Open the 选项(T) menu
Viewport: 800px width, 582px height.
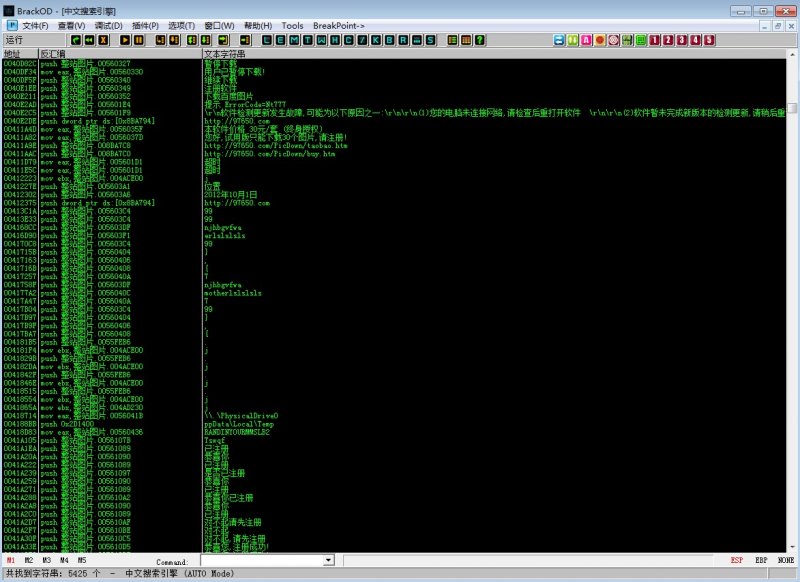(182, 26)
